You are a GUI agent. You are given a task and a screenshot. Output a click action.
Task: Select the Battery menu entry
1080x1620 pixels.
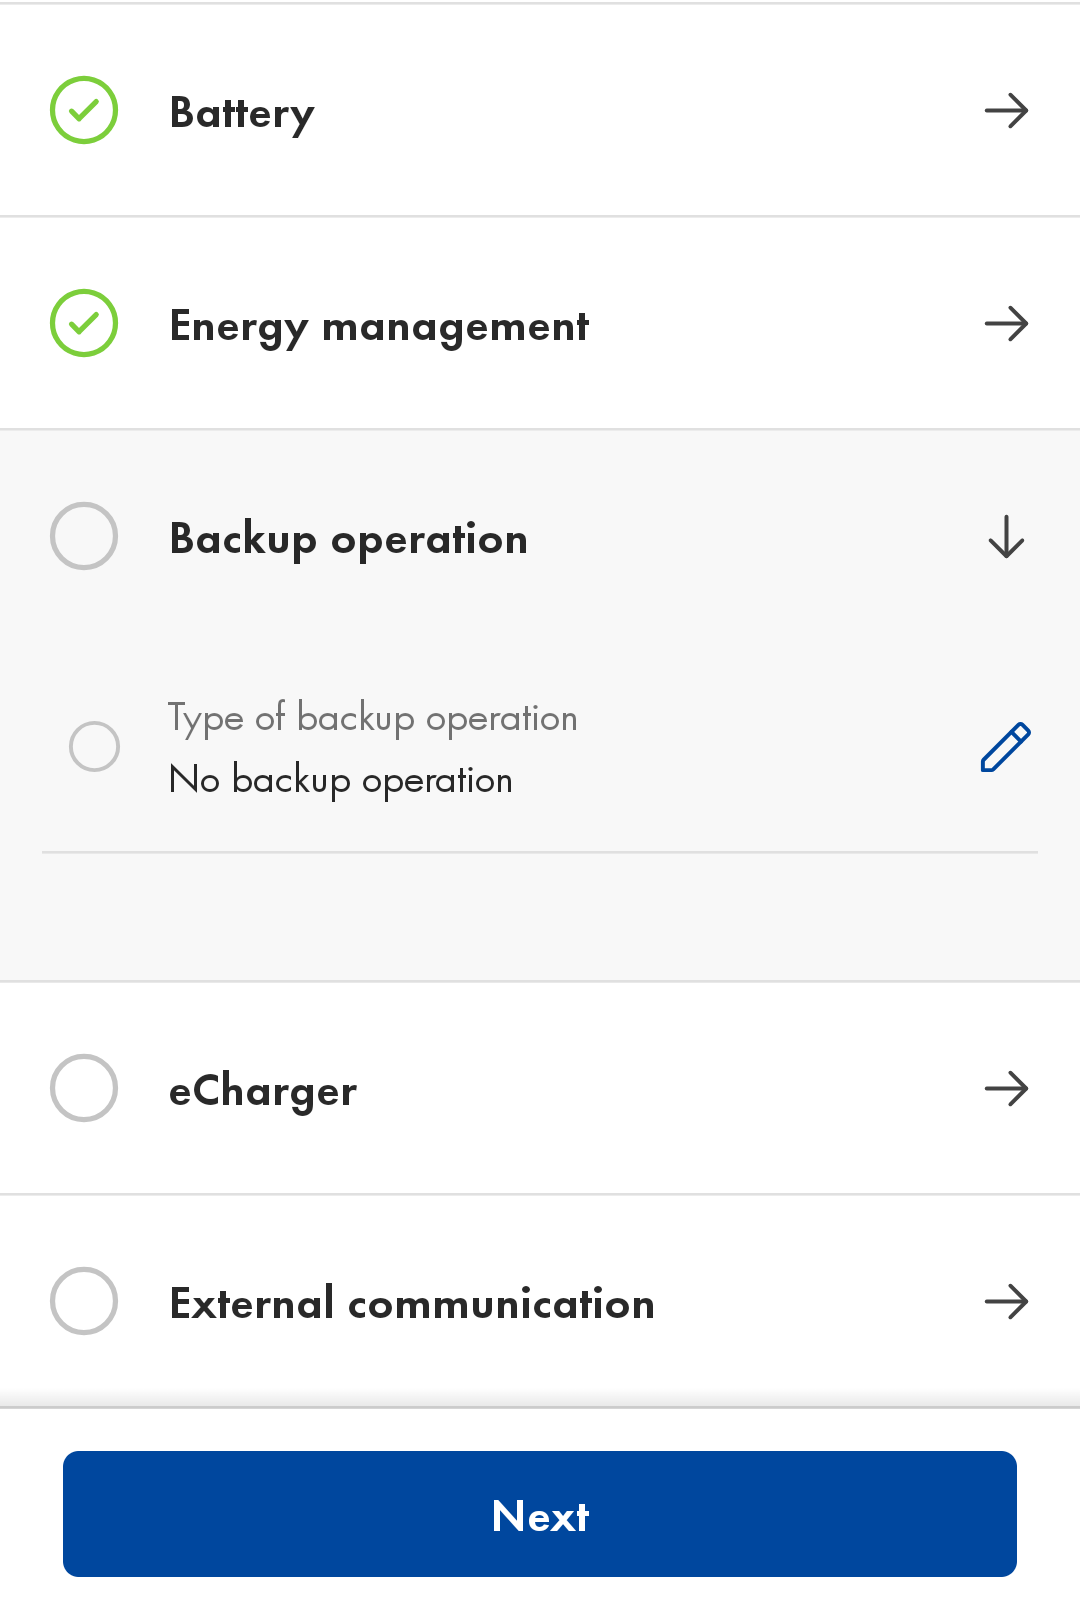540,110
